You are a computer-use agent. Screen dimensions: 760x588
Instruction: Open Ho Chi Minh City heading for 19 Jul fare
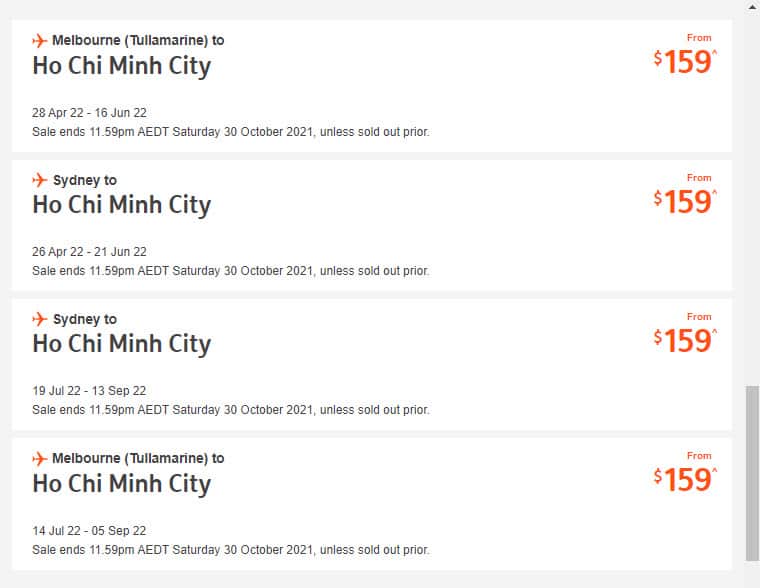[x=121, y=344]
